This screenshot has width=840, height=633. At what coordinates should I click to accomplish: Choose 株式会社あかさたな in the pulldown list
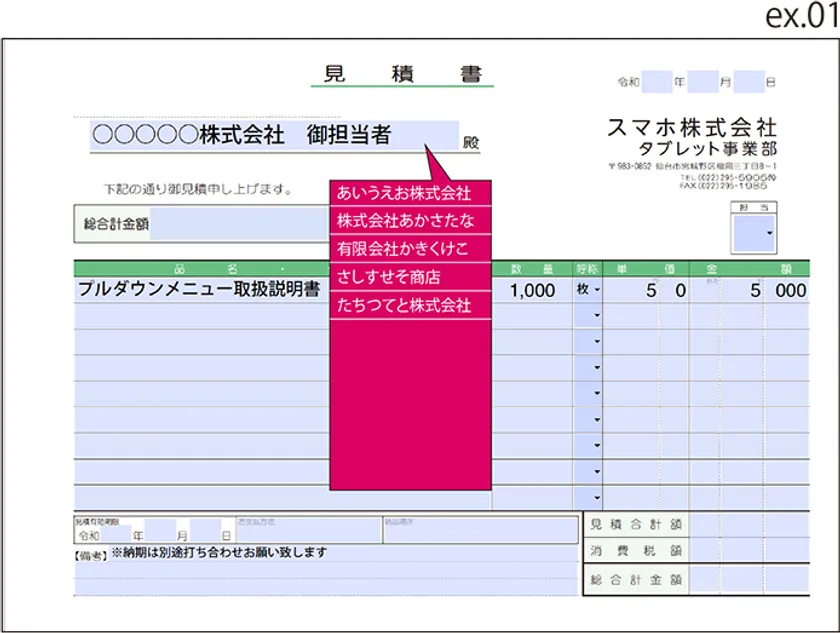click(x=410, y=220)
